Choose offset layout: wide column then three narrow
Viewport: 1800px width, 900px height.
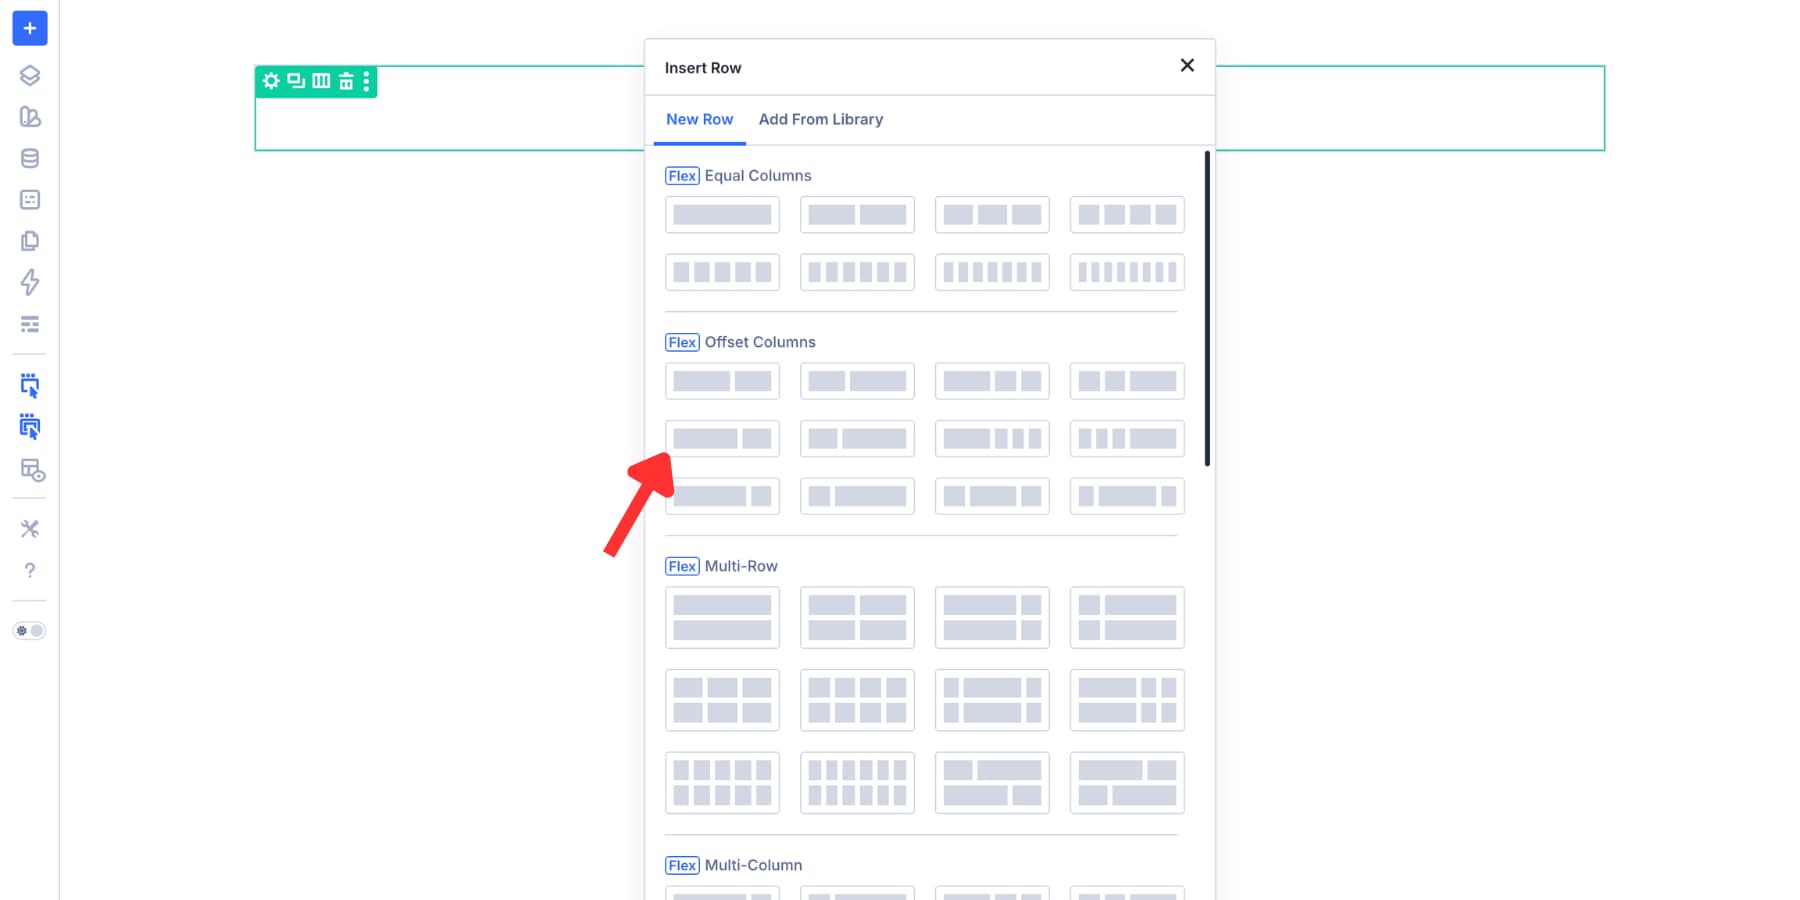pyautogui.click(x=992, y=438)
